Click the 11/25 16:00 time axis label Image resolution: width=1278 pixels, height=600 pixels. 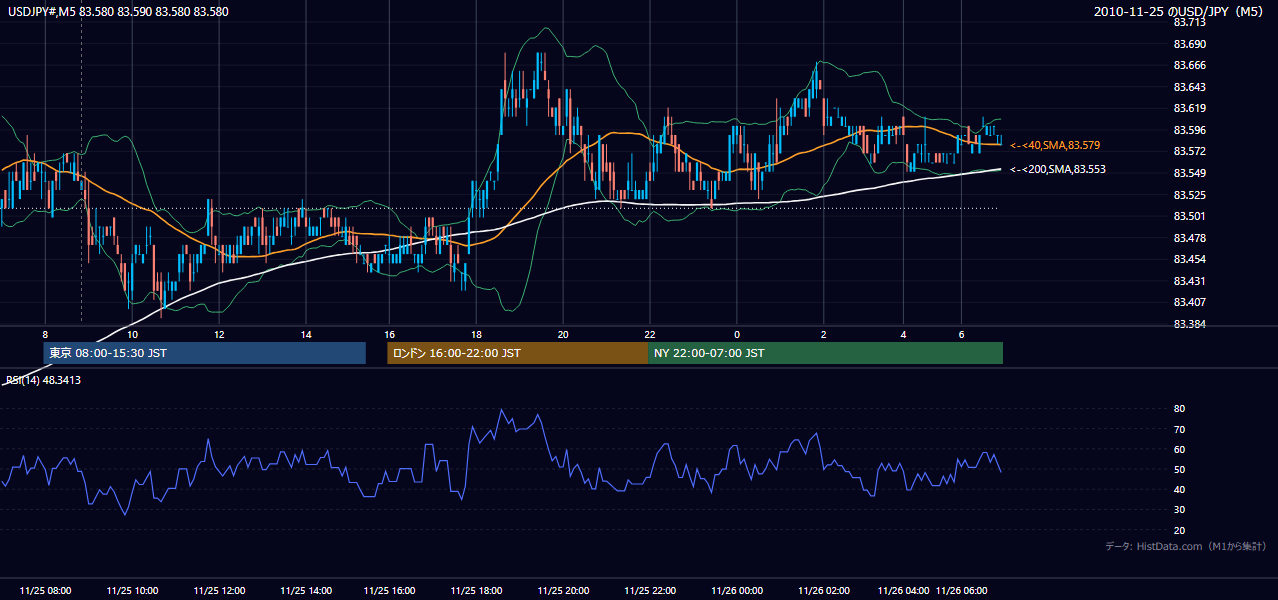pos(390,590)
